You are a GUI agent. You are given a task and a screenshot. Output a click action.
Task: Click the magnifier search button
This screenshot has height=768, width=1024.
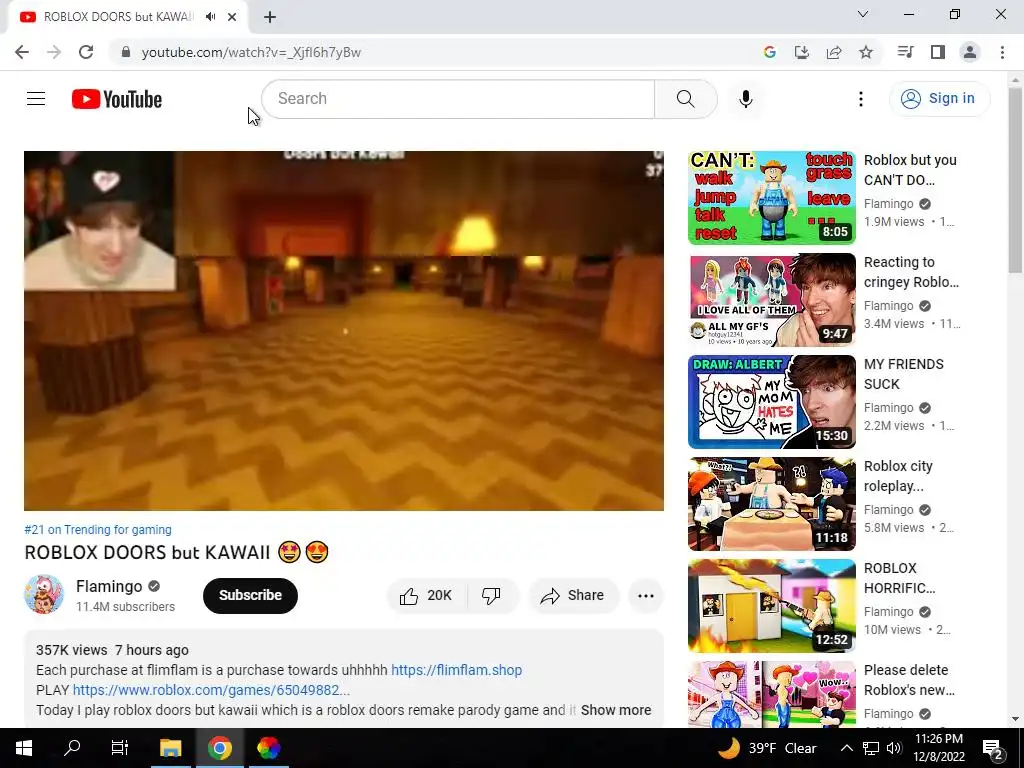(686, 99)
